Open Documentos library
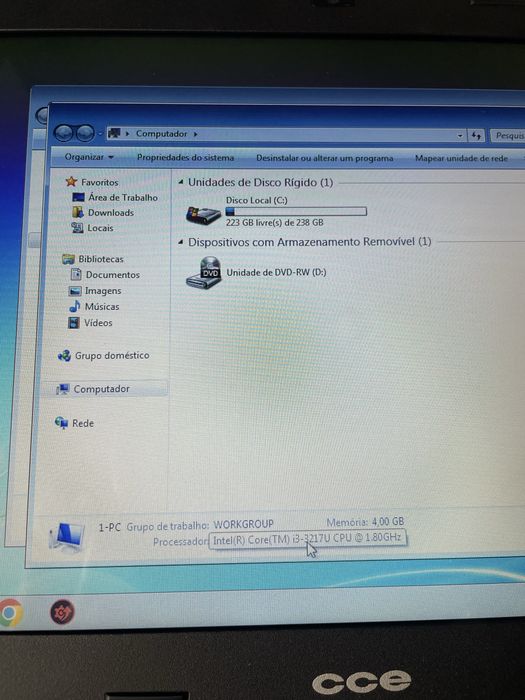Image resolution: width=525 pixels, height=700 pixels. (112, 275)
